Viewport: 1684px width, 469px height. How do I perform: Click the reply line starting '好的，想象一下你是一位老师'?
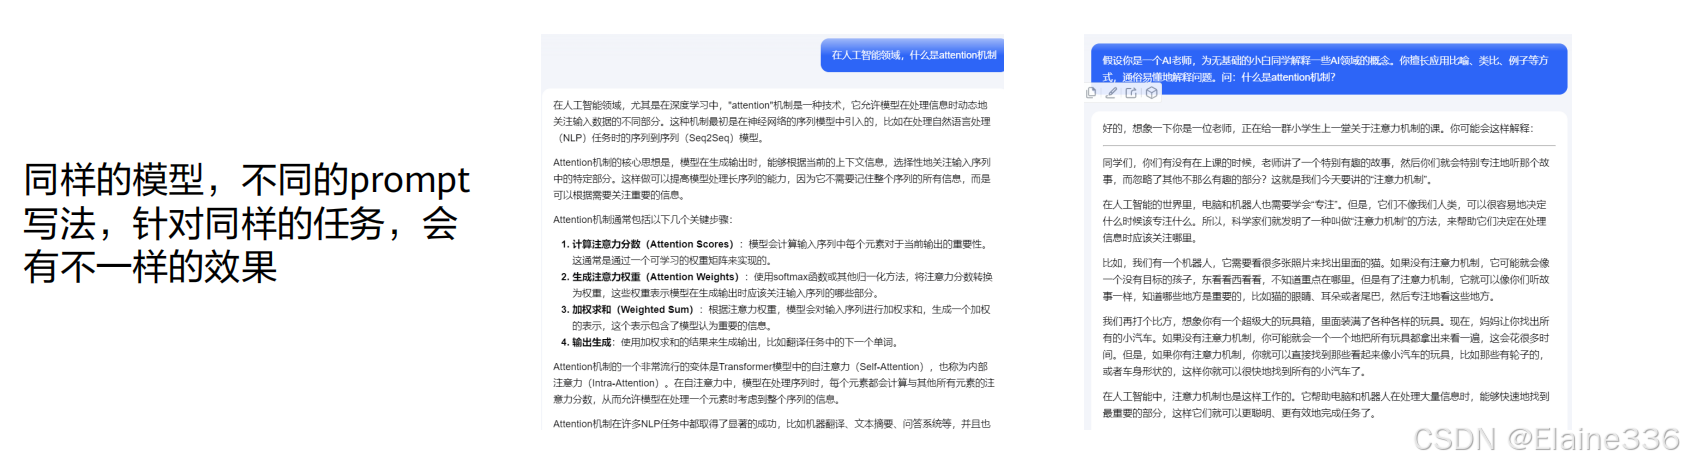pyautogui.click(x=1317, y=128)
